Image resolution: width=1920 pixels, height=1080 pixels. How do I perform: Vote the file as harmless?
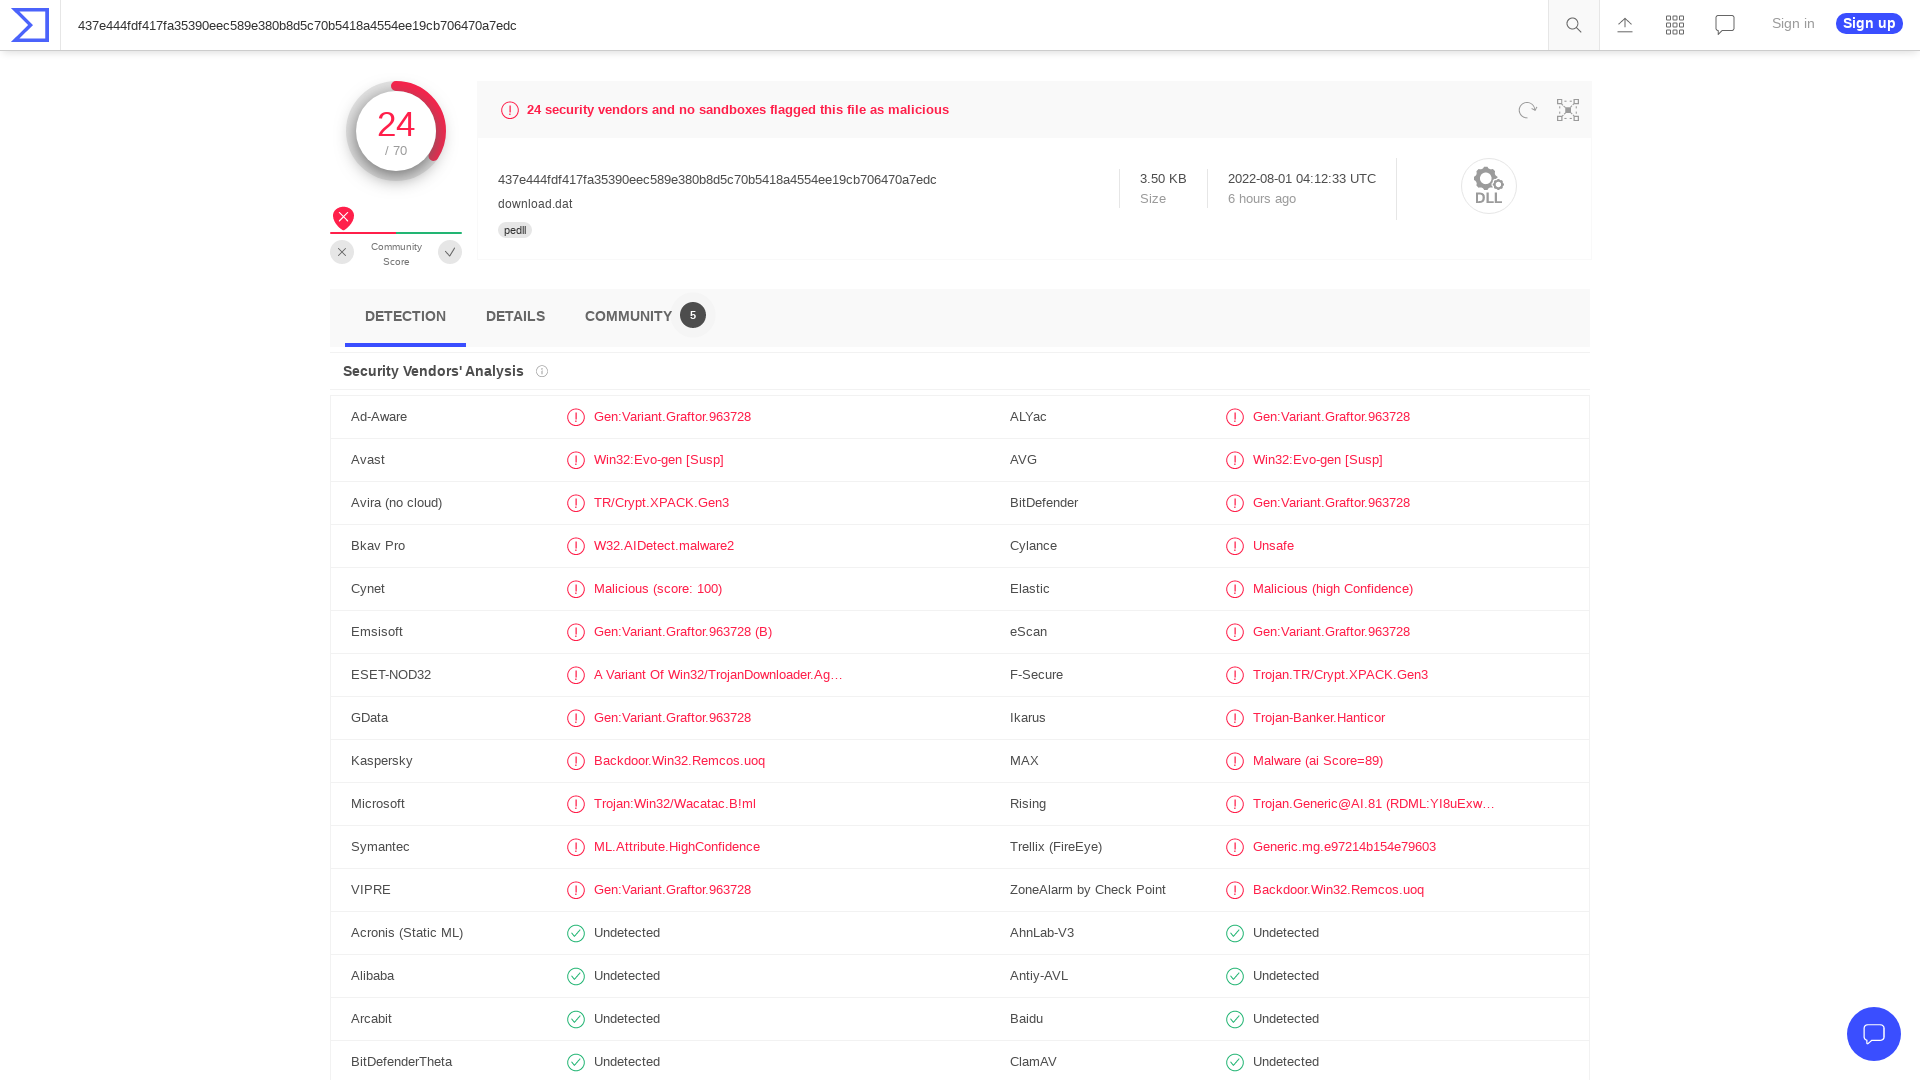click(450, 252)
